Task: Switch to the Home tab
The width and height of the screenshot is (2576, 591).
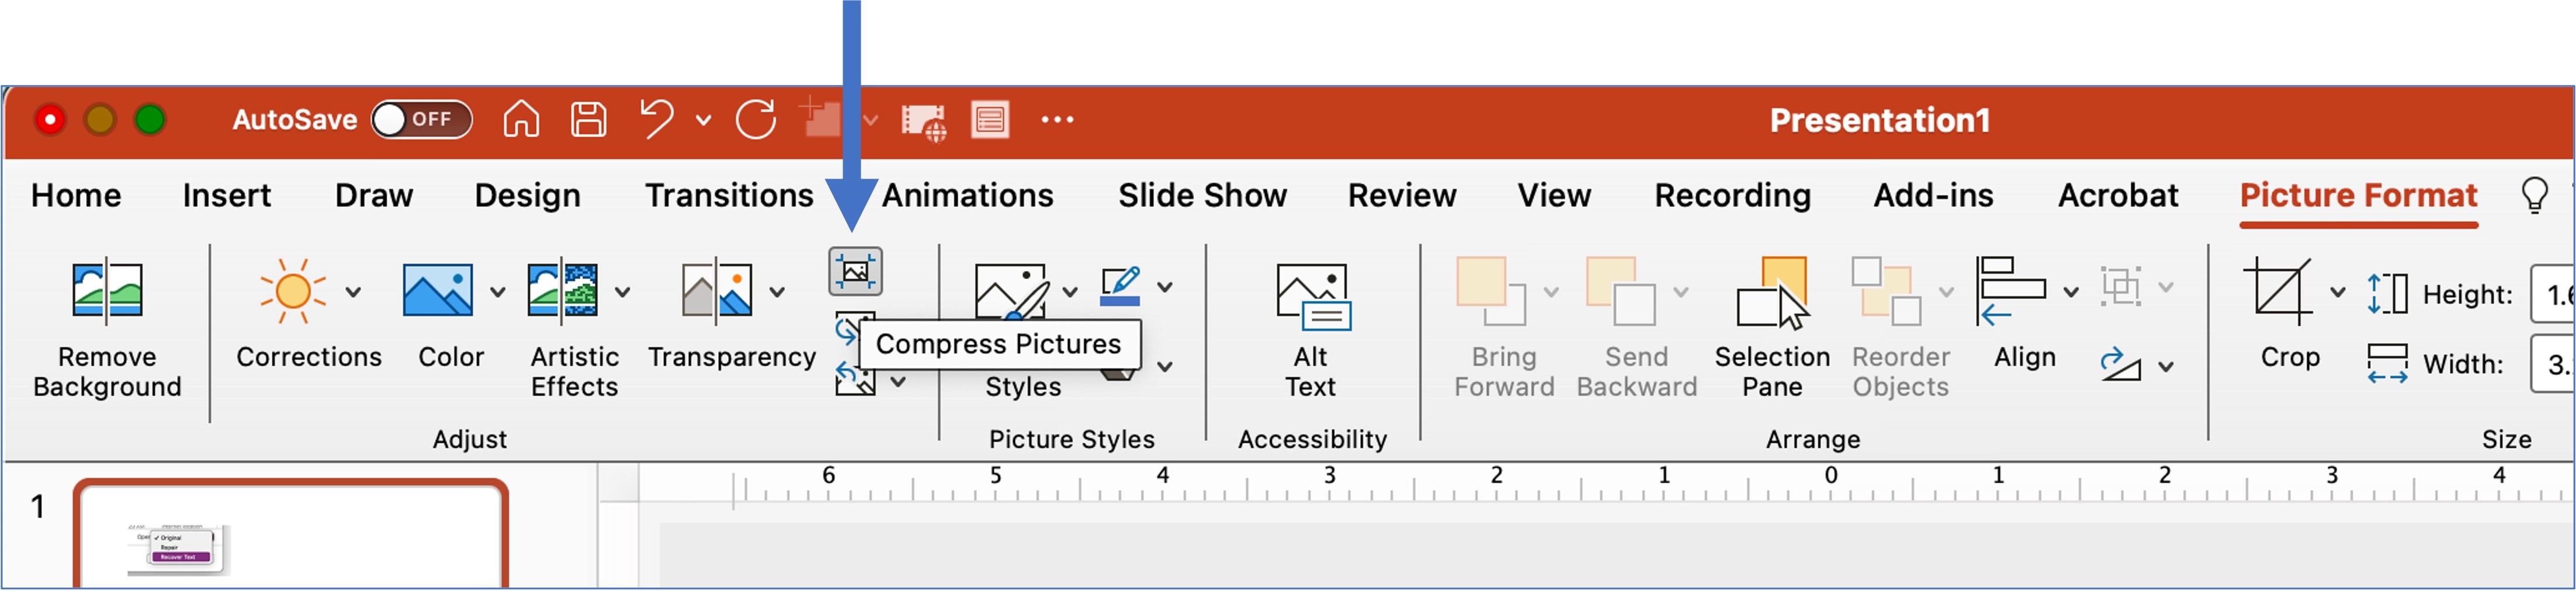Action: click(x=76, y=195)
